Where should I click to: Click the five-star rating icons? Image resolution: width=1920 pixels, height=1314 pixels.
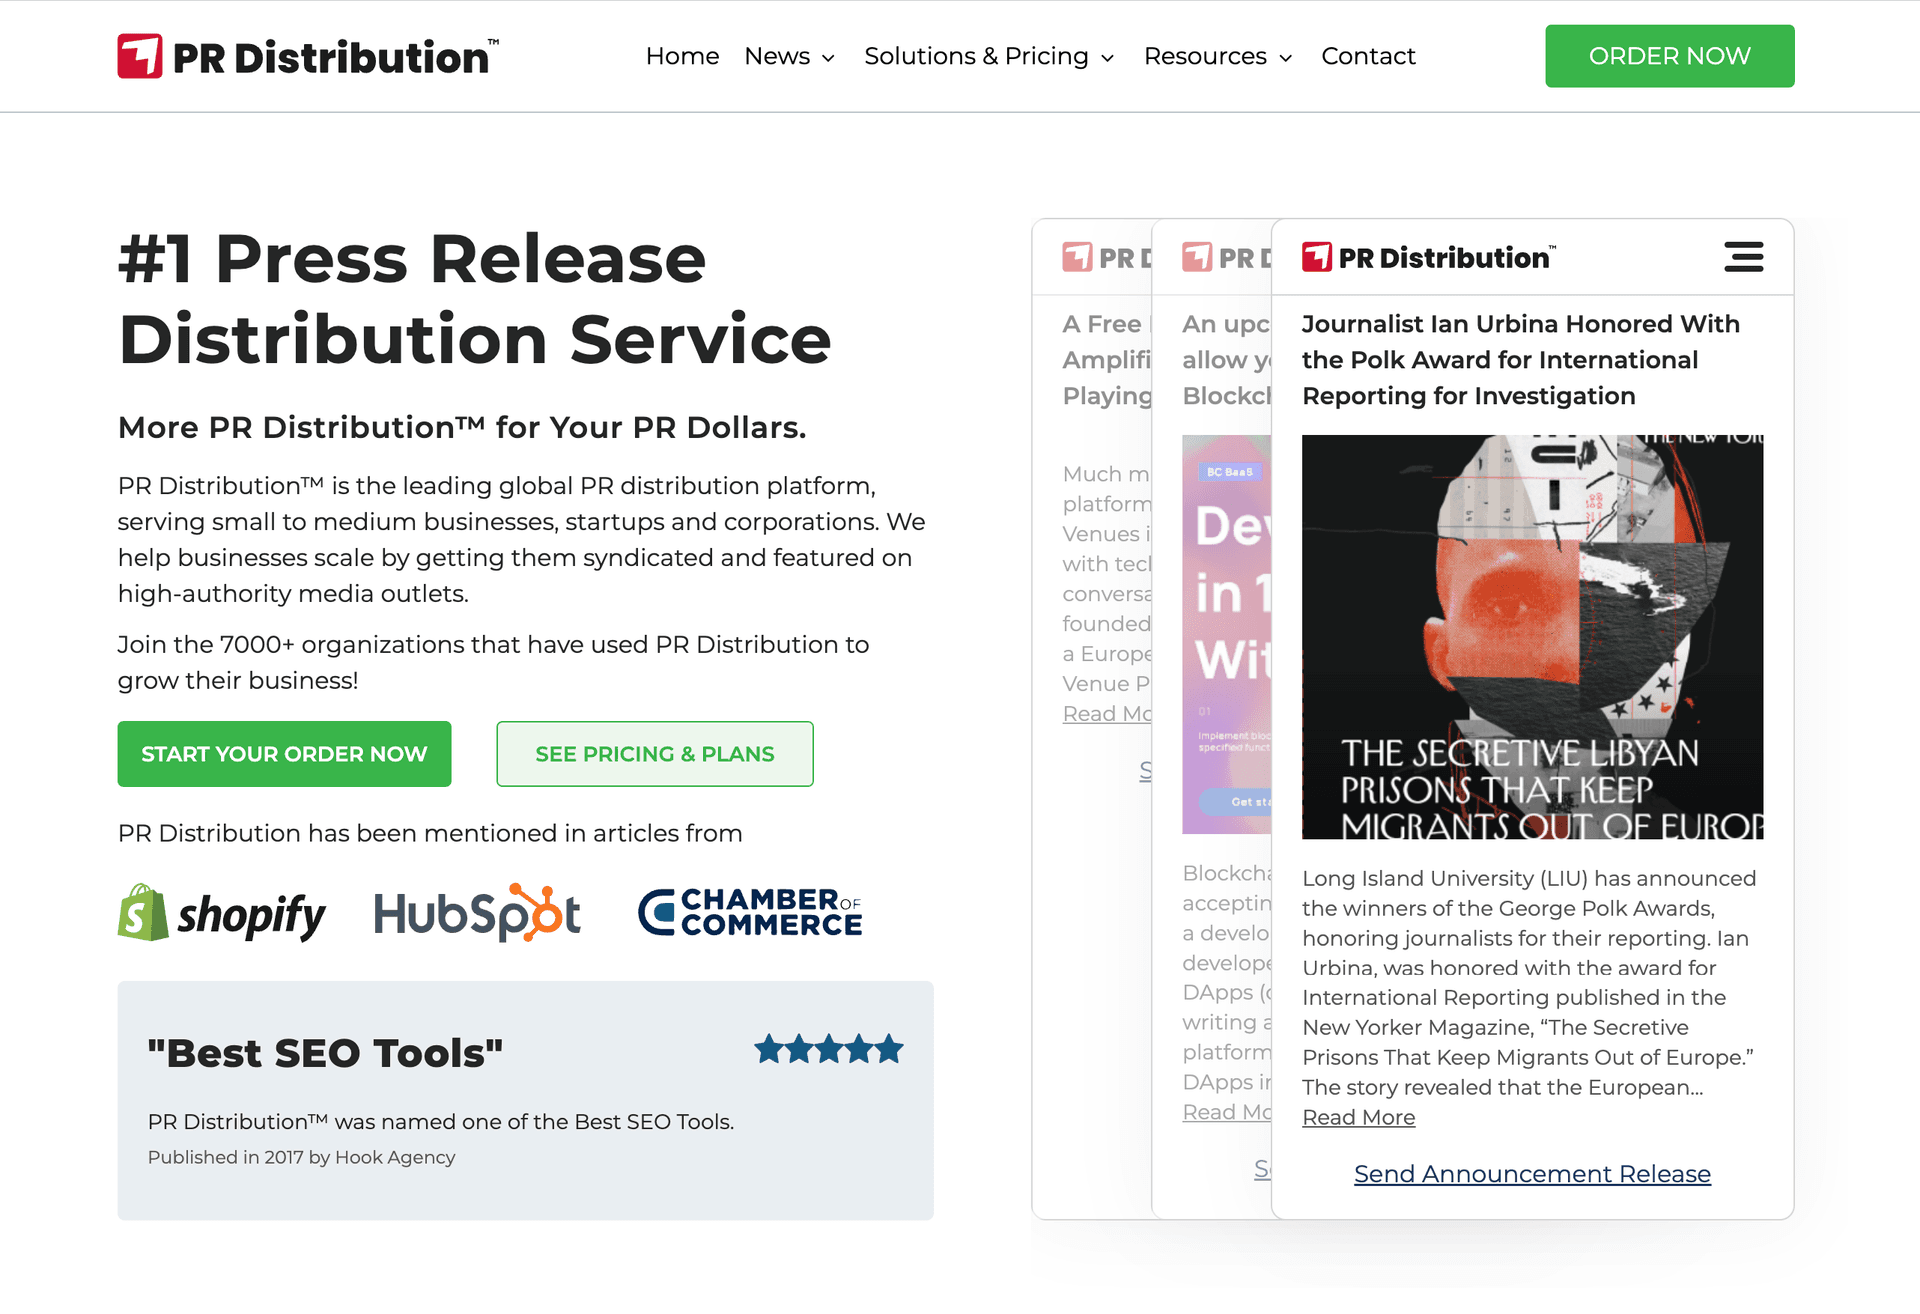pos(829,1049)
